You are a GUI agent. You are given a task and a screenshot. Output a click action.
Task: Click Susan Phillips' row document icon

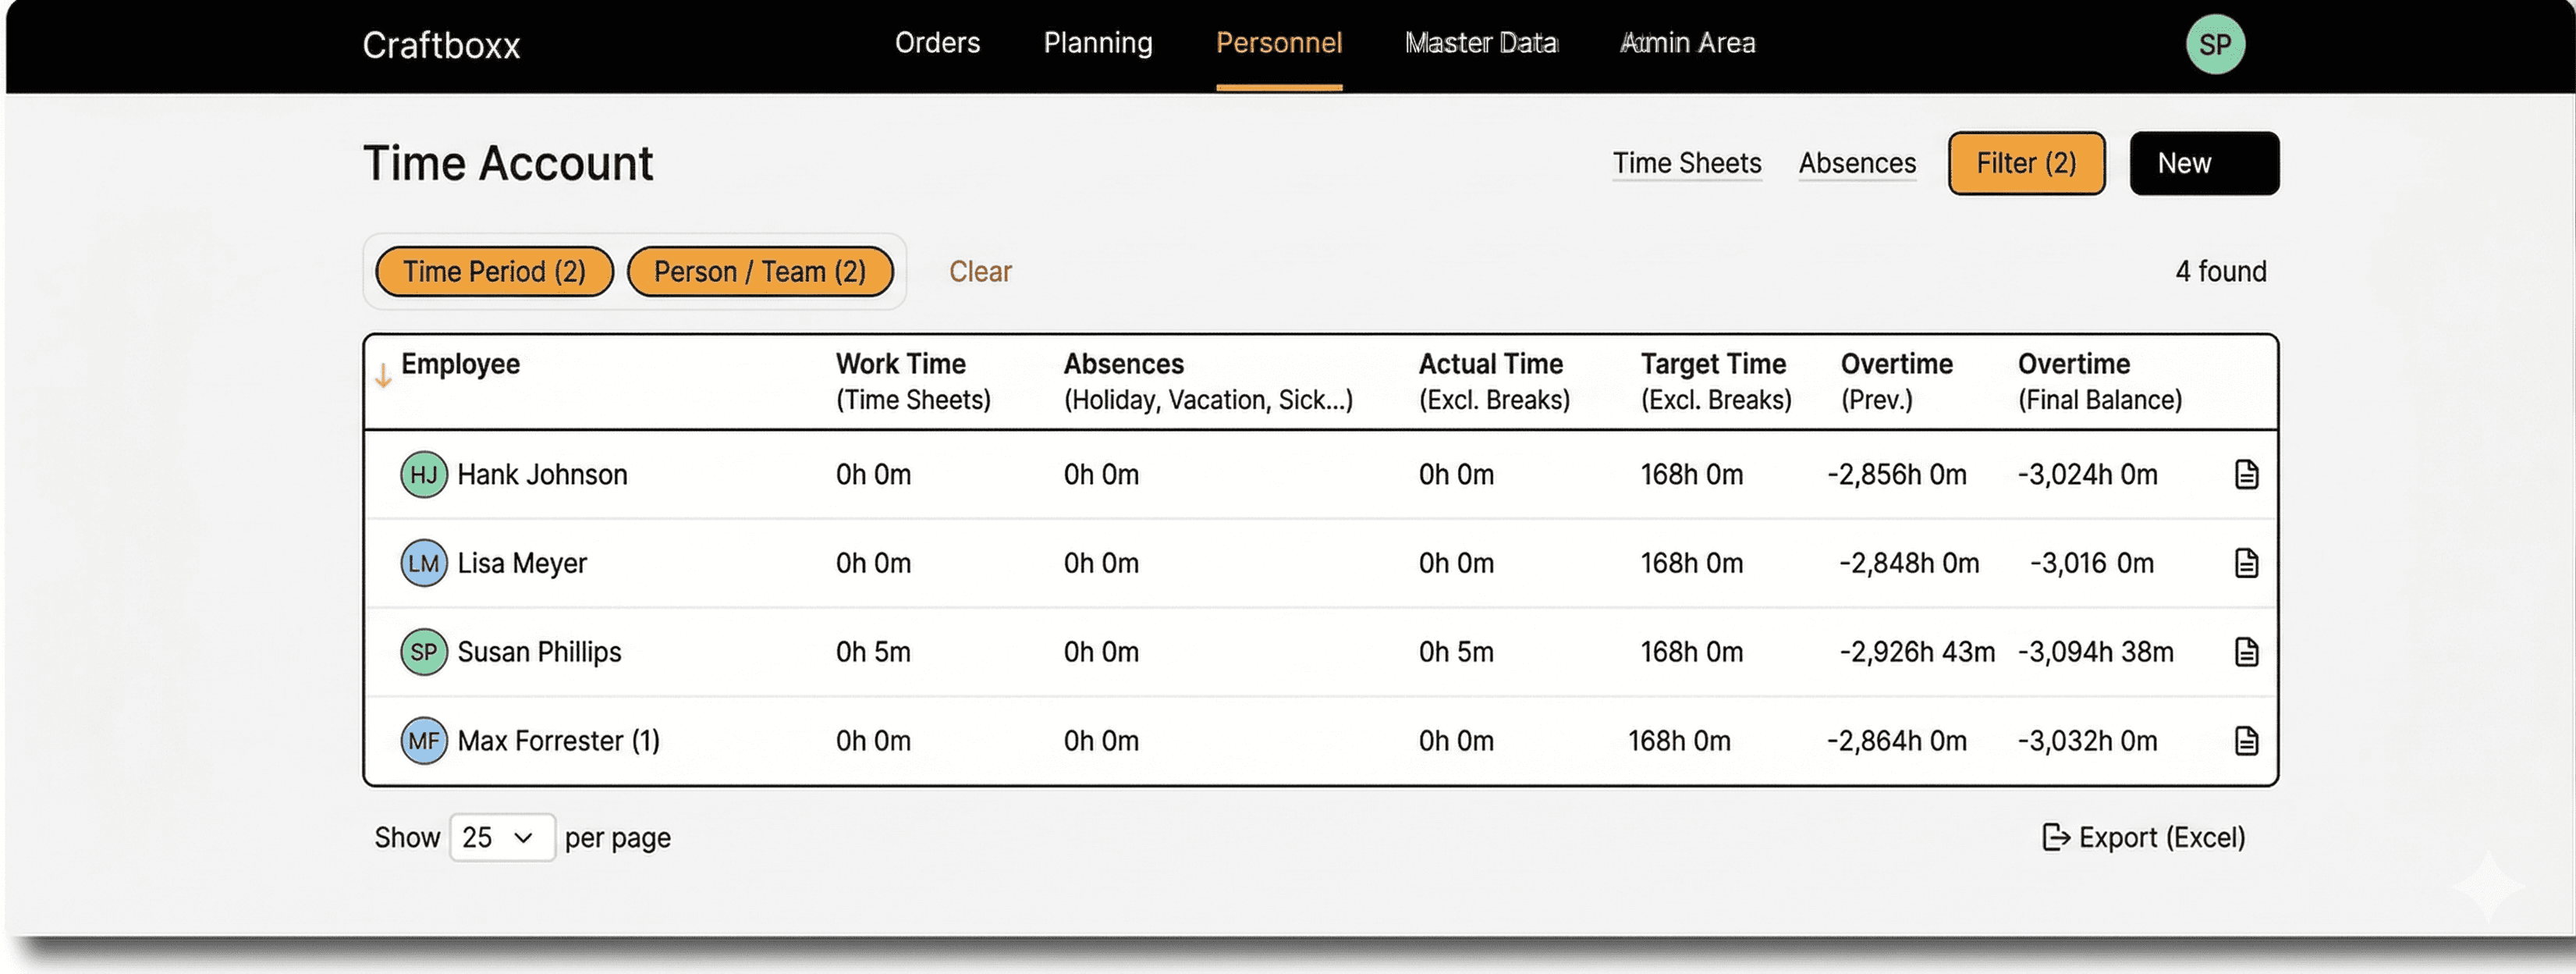pyautogui.click(x=2246, y=652)
